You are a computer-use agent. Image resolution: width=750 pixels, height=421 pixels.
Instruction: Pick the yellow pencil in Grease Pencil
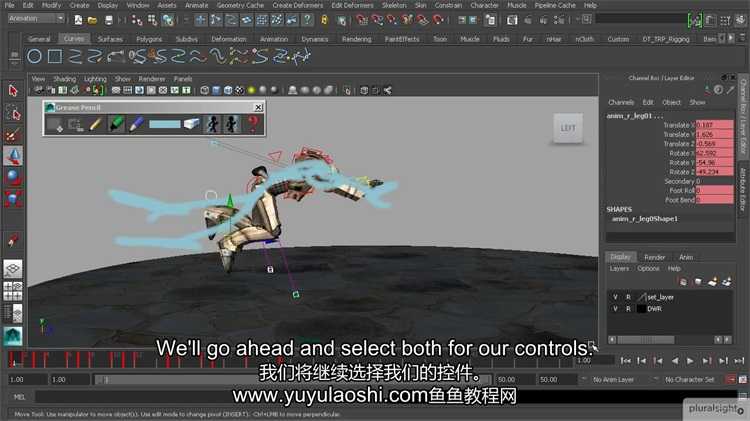tap(95, 124)
